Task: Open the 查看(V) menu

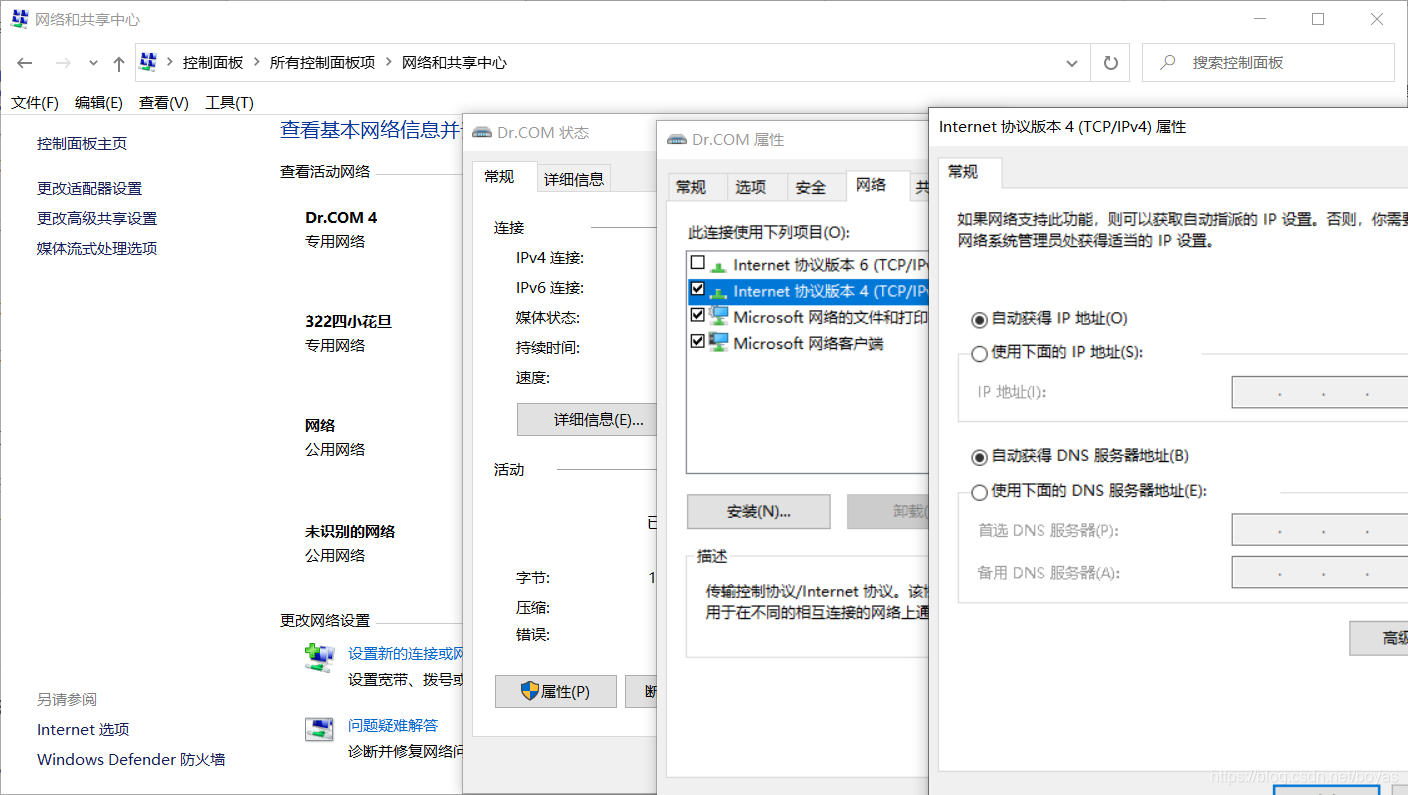Action: pos(164,102)
